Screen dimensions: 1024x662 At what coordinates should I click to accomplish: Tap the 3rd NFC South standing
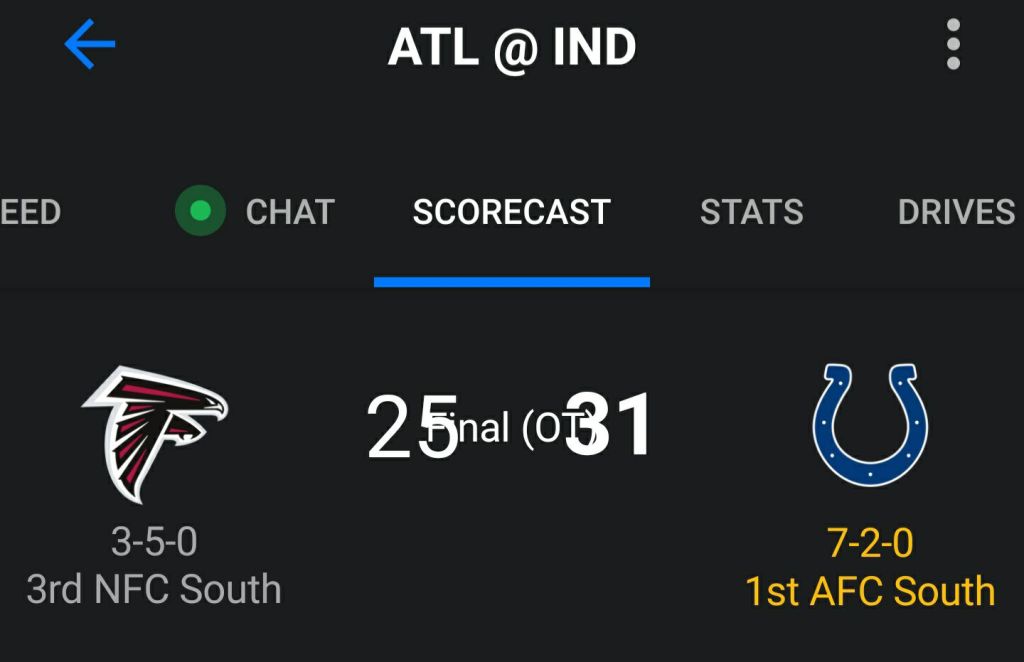154,589
